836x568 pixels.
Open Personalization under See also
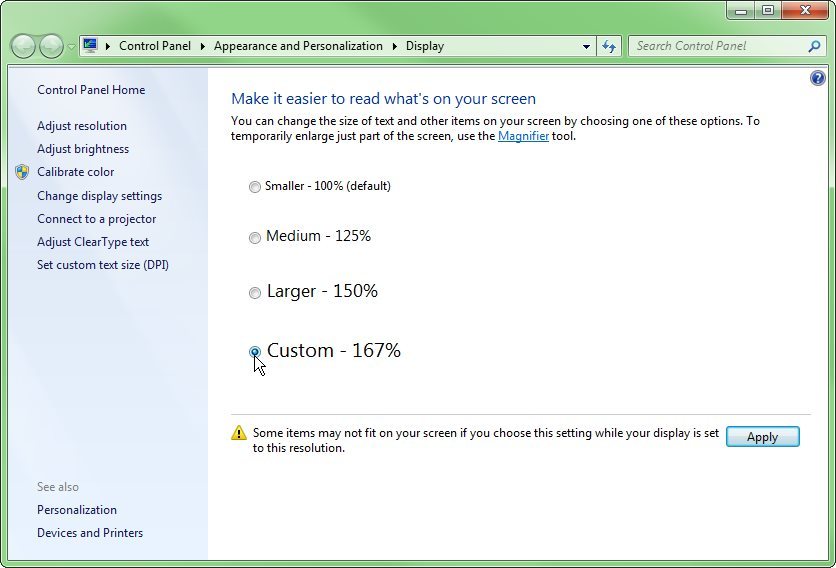77,510
